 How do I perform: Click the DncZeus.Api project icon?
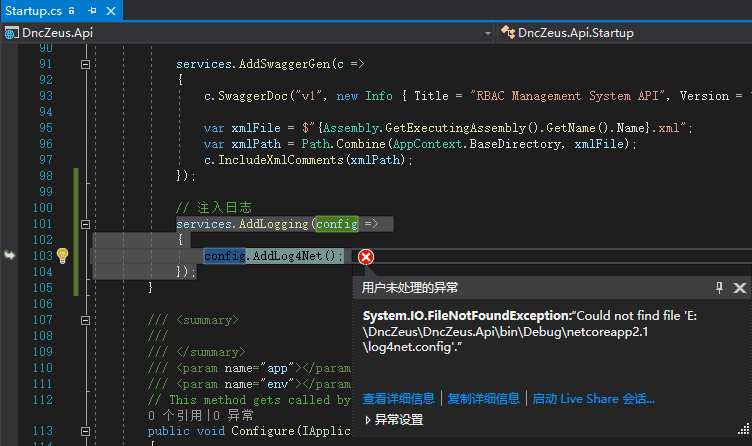click(12, 32)
